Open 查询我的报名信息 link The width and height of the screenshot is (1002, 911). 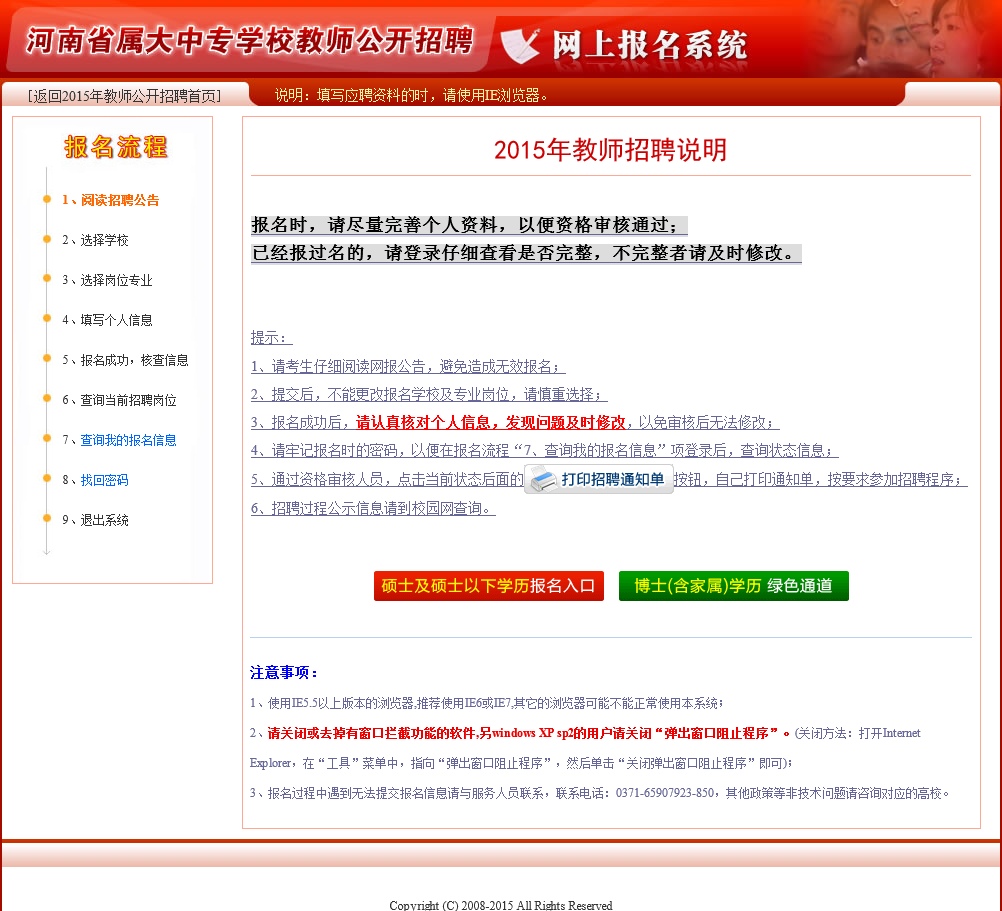coord(128,440)
